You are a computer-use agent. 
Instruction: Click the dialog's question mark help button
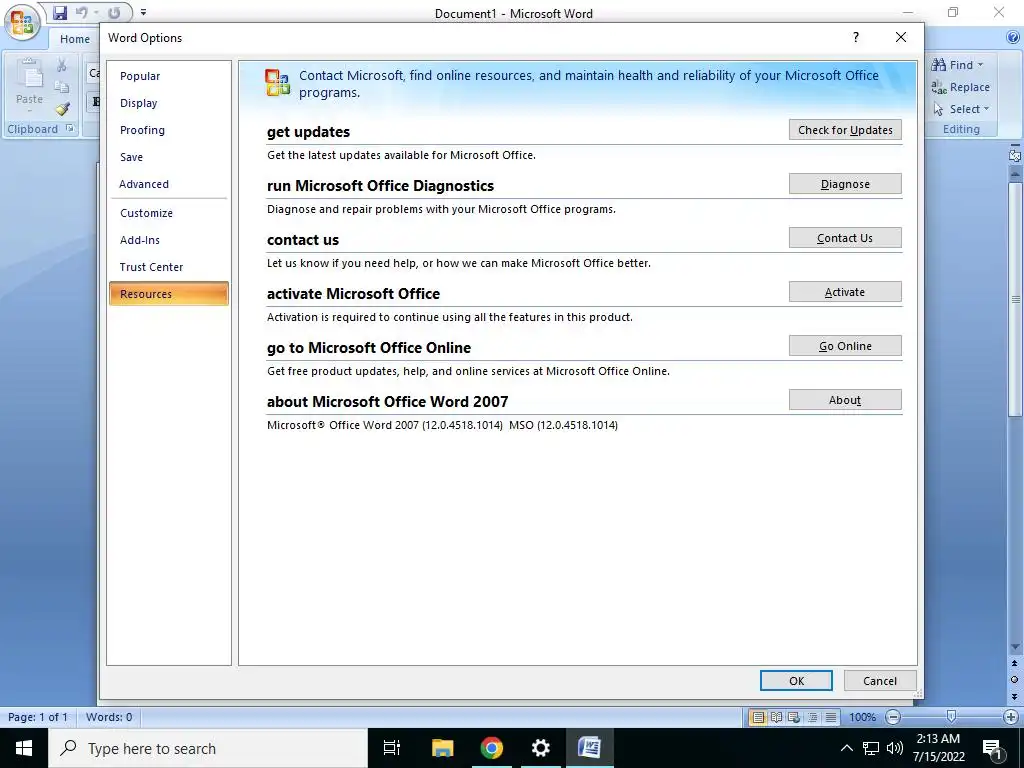tap(856, 37)
